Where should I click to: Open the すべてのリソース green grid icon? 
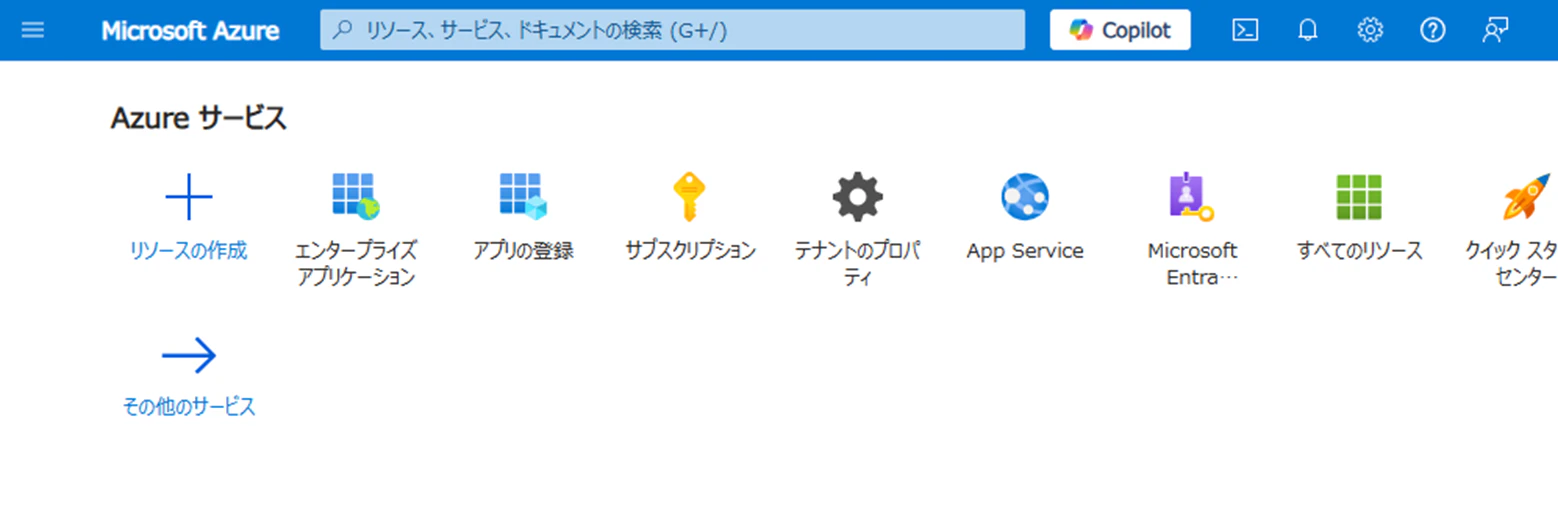tap(1359, 197)
